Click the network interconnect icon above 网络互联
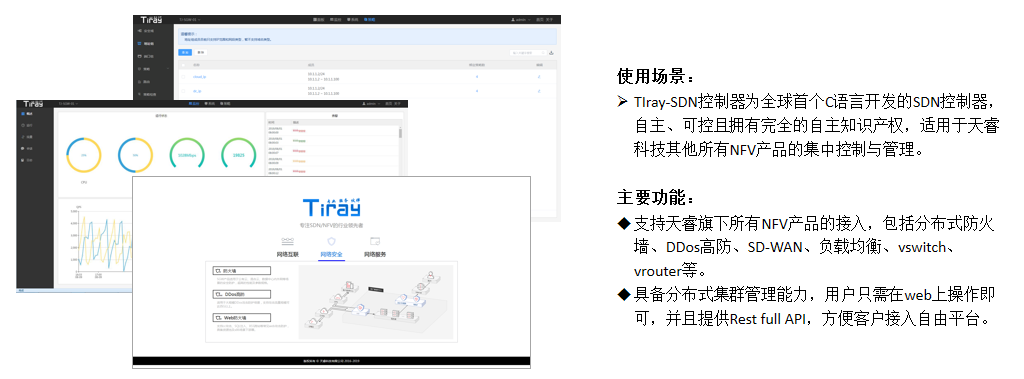The width and height of the screenshot is (1024, 379). [288, 241]
